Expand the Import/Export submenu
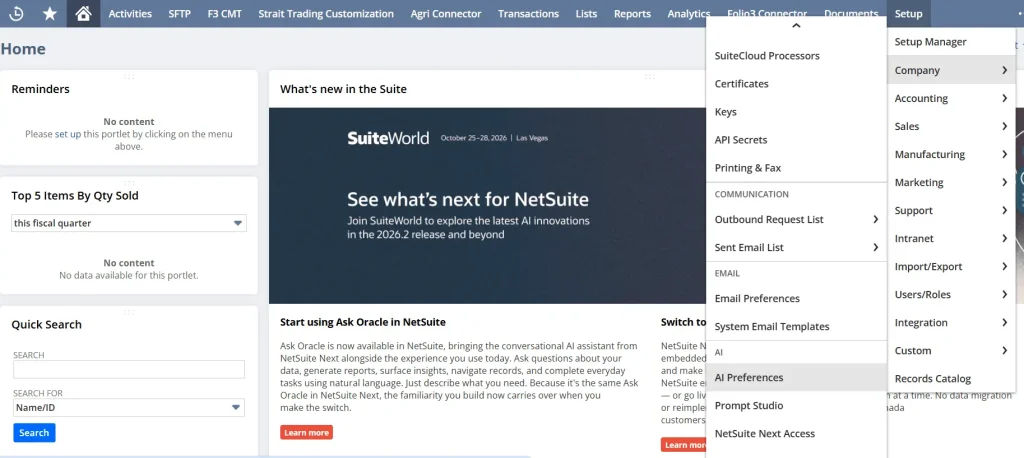 pyautogui.click(x=951, y=267)
